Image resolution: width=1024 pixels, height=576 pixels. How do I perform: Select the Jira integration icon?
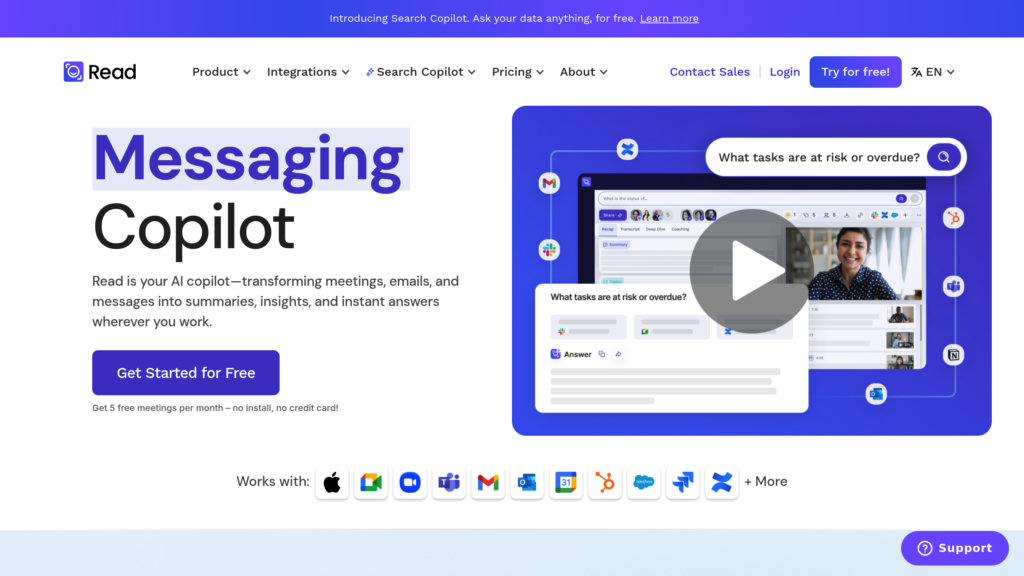point(683,482)
